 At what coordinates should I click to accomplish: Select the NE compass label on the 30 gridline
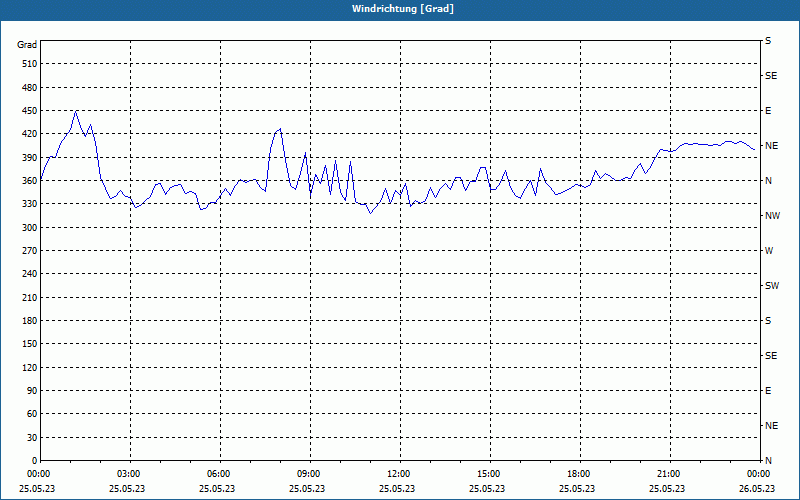point(771,426)
